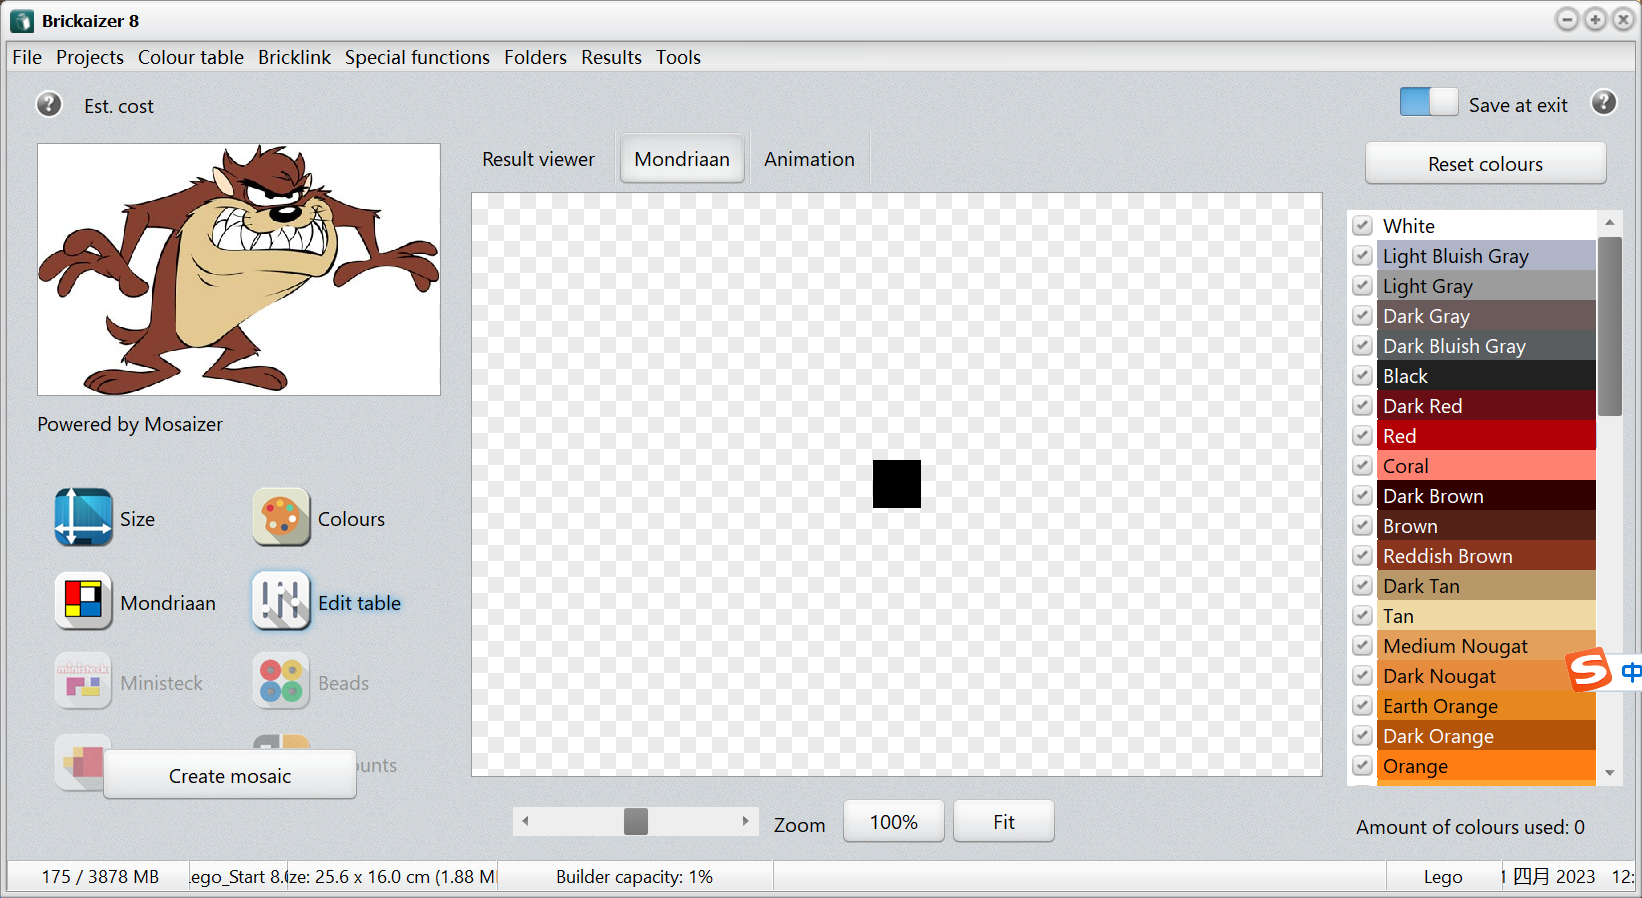This screenshot has height=898, width=1642.
Task: Select the Medium Nougat swatch
Action: pyautogui.click(x=1486, y=646)
